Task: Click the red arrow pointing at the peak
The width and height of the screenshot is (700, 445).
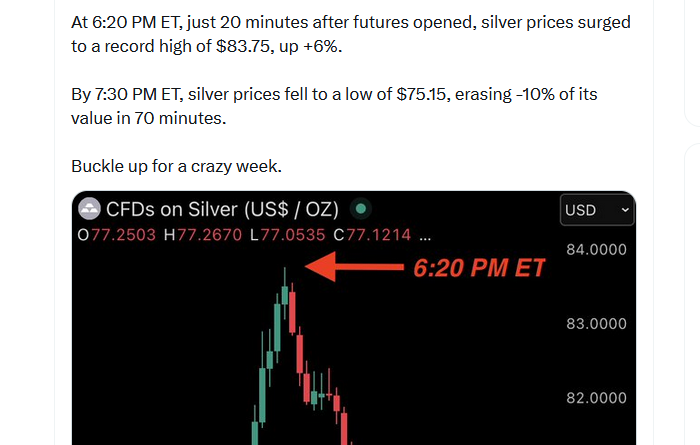Action: click(352, 267)
